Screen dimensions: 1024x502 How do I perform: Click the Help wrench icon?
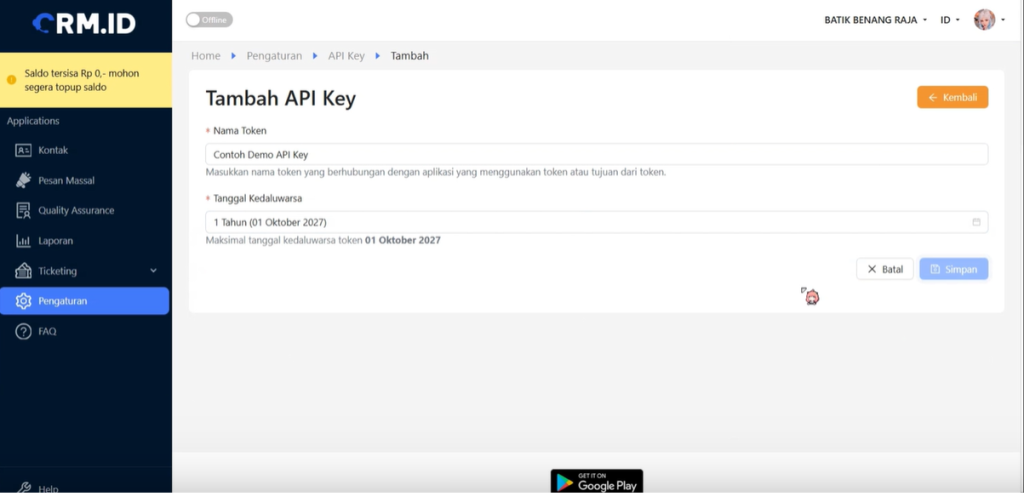pos(24,487)
